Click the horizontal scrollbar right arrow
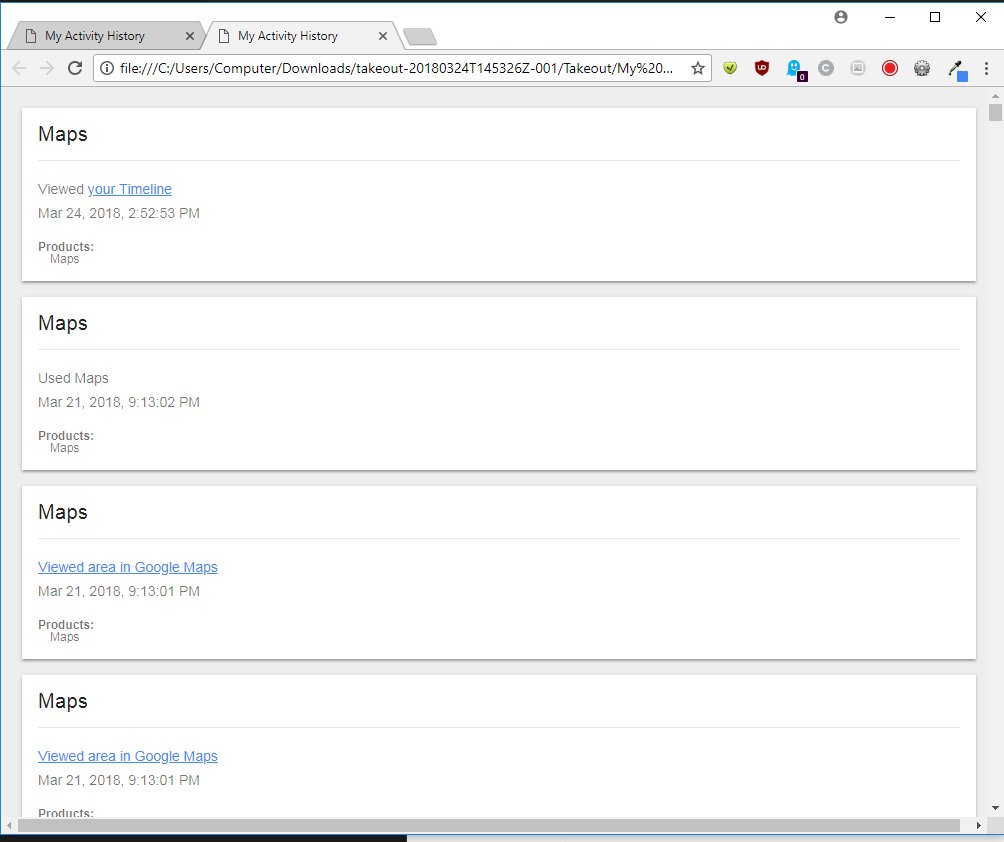This screenshot has width=1004, height=842. [978, 825]
